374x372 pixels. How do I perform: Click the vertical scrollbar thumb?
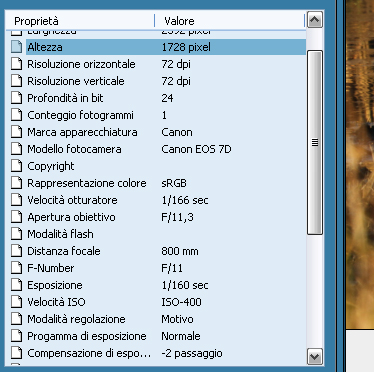pos(315,143)
